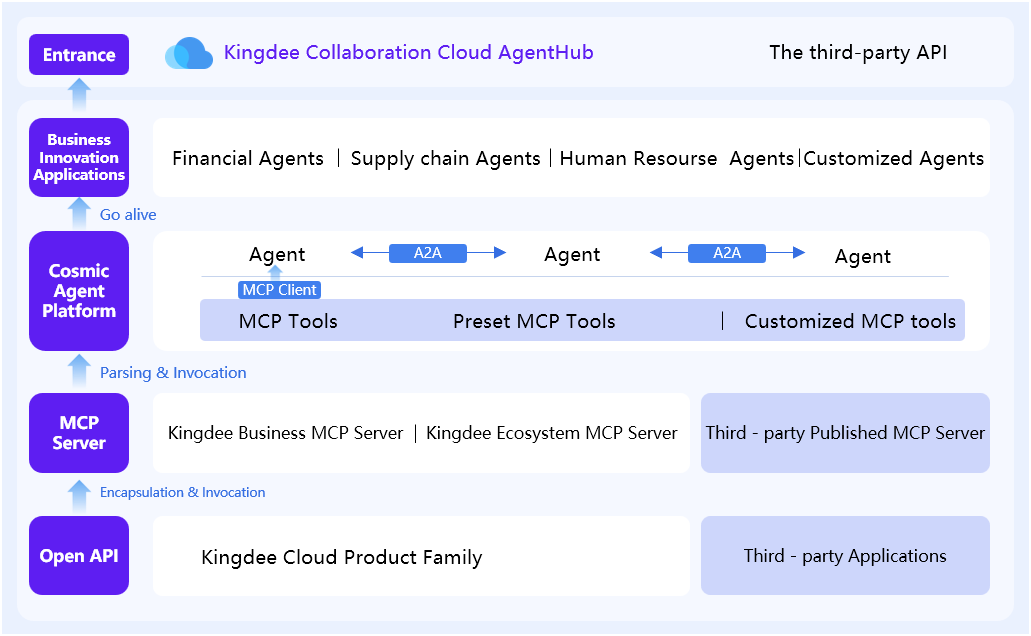The width and height of the screenshot is (1031, 636).
Task: Select the Business Innovation Applications block
Action: [x=79, y=157]
